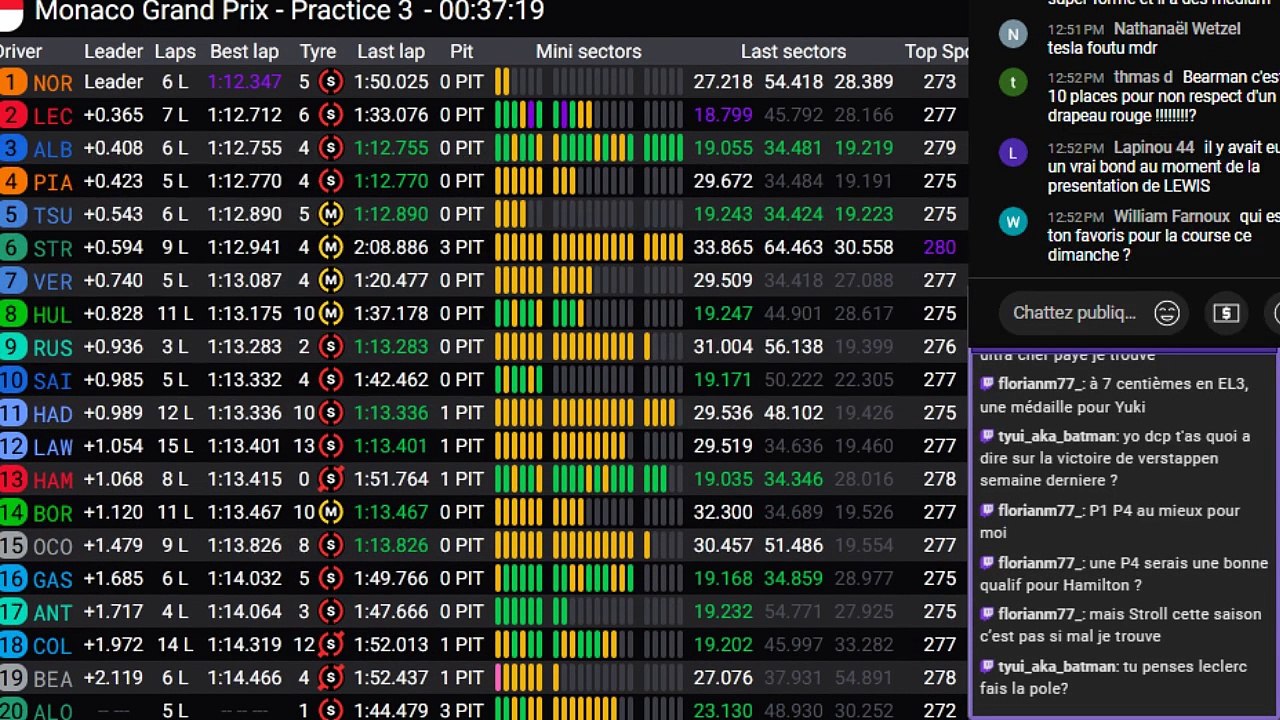Click STR's purple top speed 280
The image size is (1280, 720).
coord(940,247)
